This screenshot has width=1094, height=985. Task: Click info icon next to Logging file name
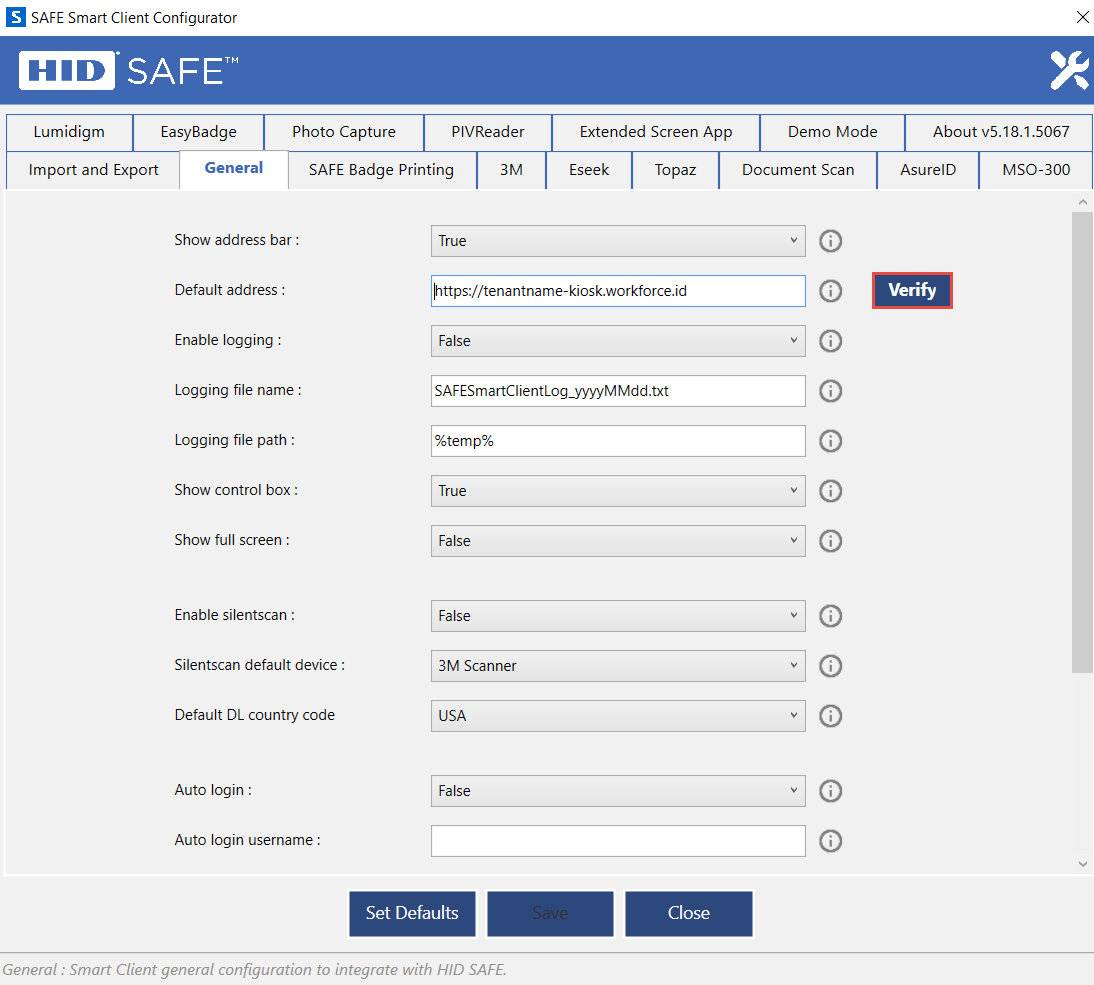[830, 391]
